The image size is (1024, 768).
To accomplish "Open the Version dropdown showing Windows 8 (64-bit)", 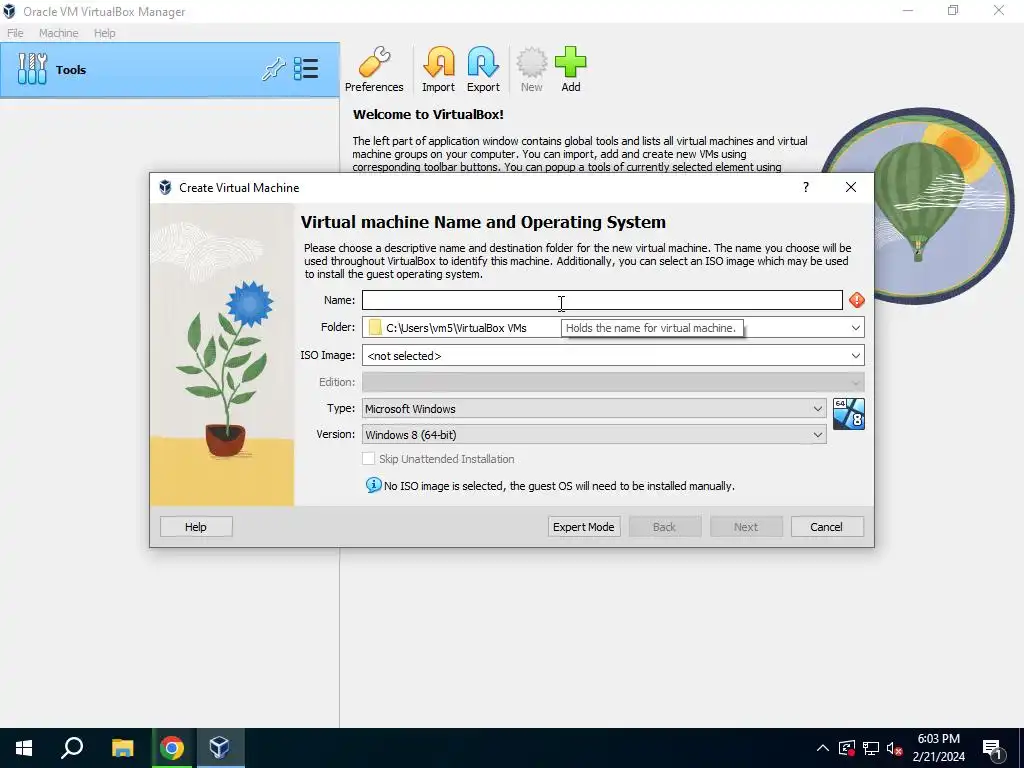I will coord(594,435).
